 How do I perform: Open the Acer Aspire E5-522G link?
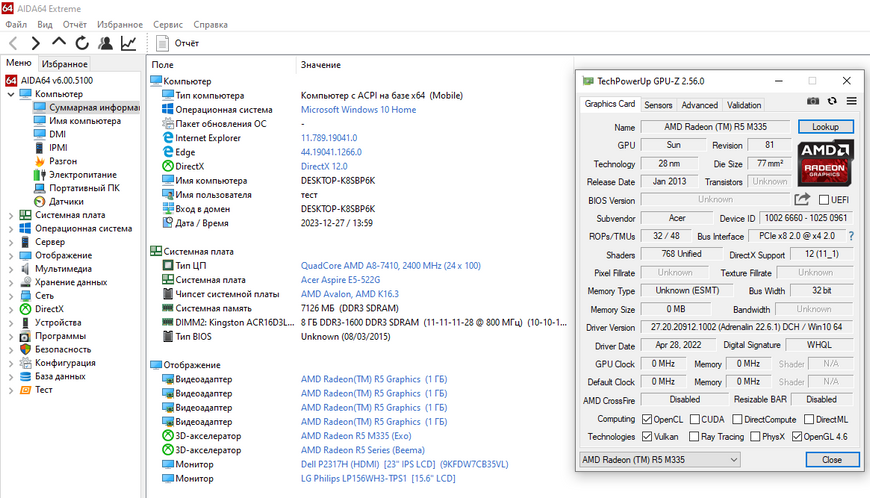click(340, 280)
